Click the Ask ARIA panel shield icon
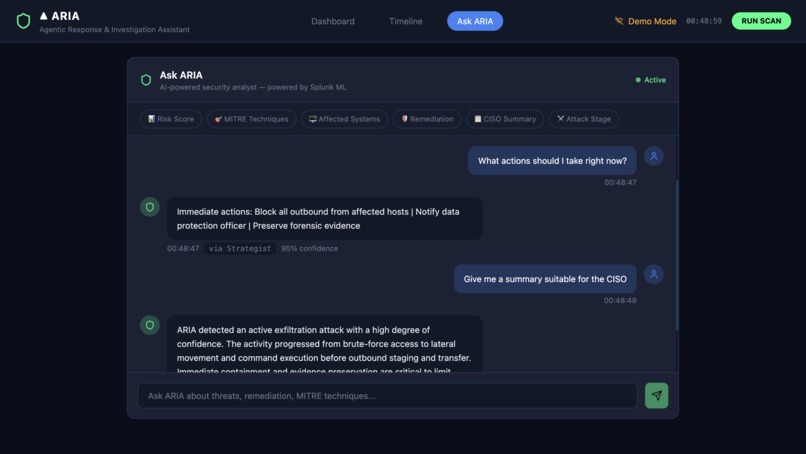Screen dimensions: 806x454 tap(146, 80)
